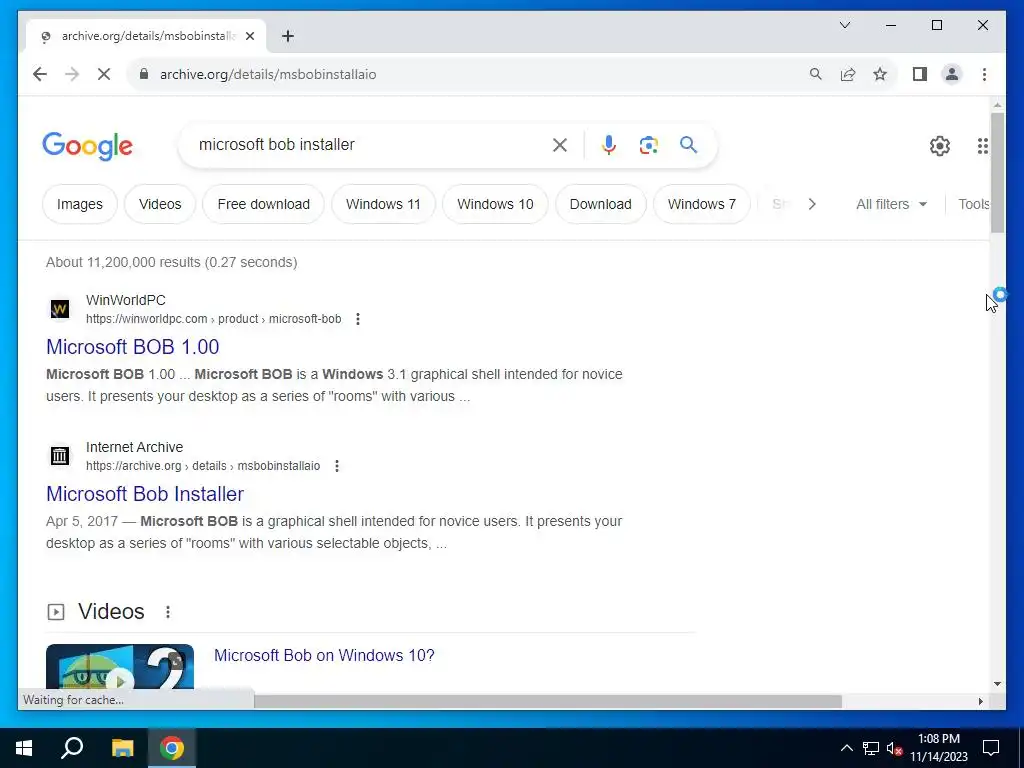
Task: Click the WinWorldPC site favicon
Action: 60,309
